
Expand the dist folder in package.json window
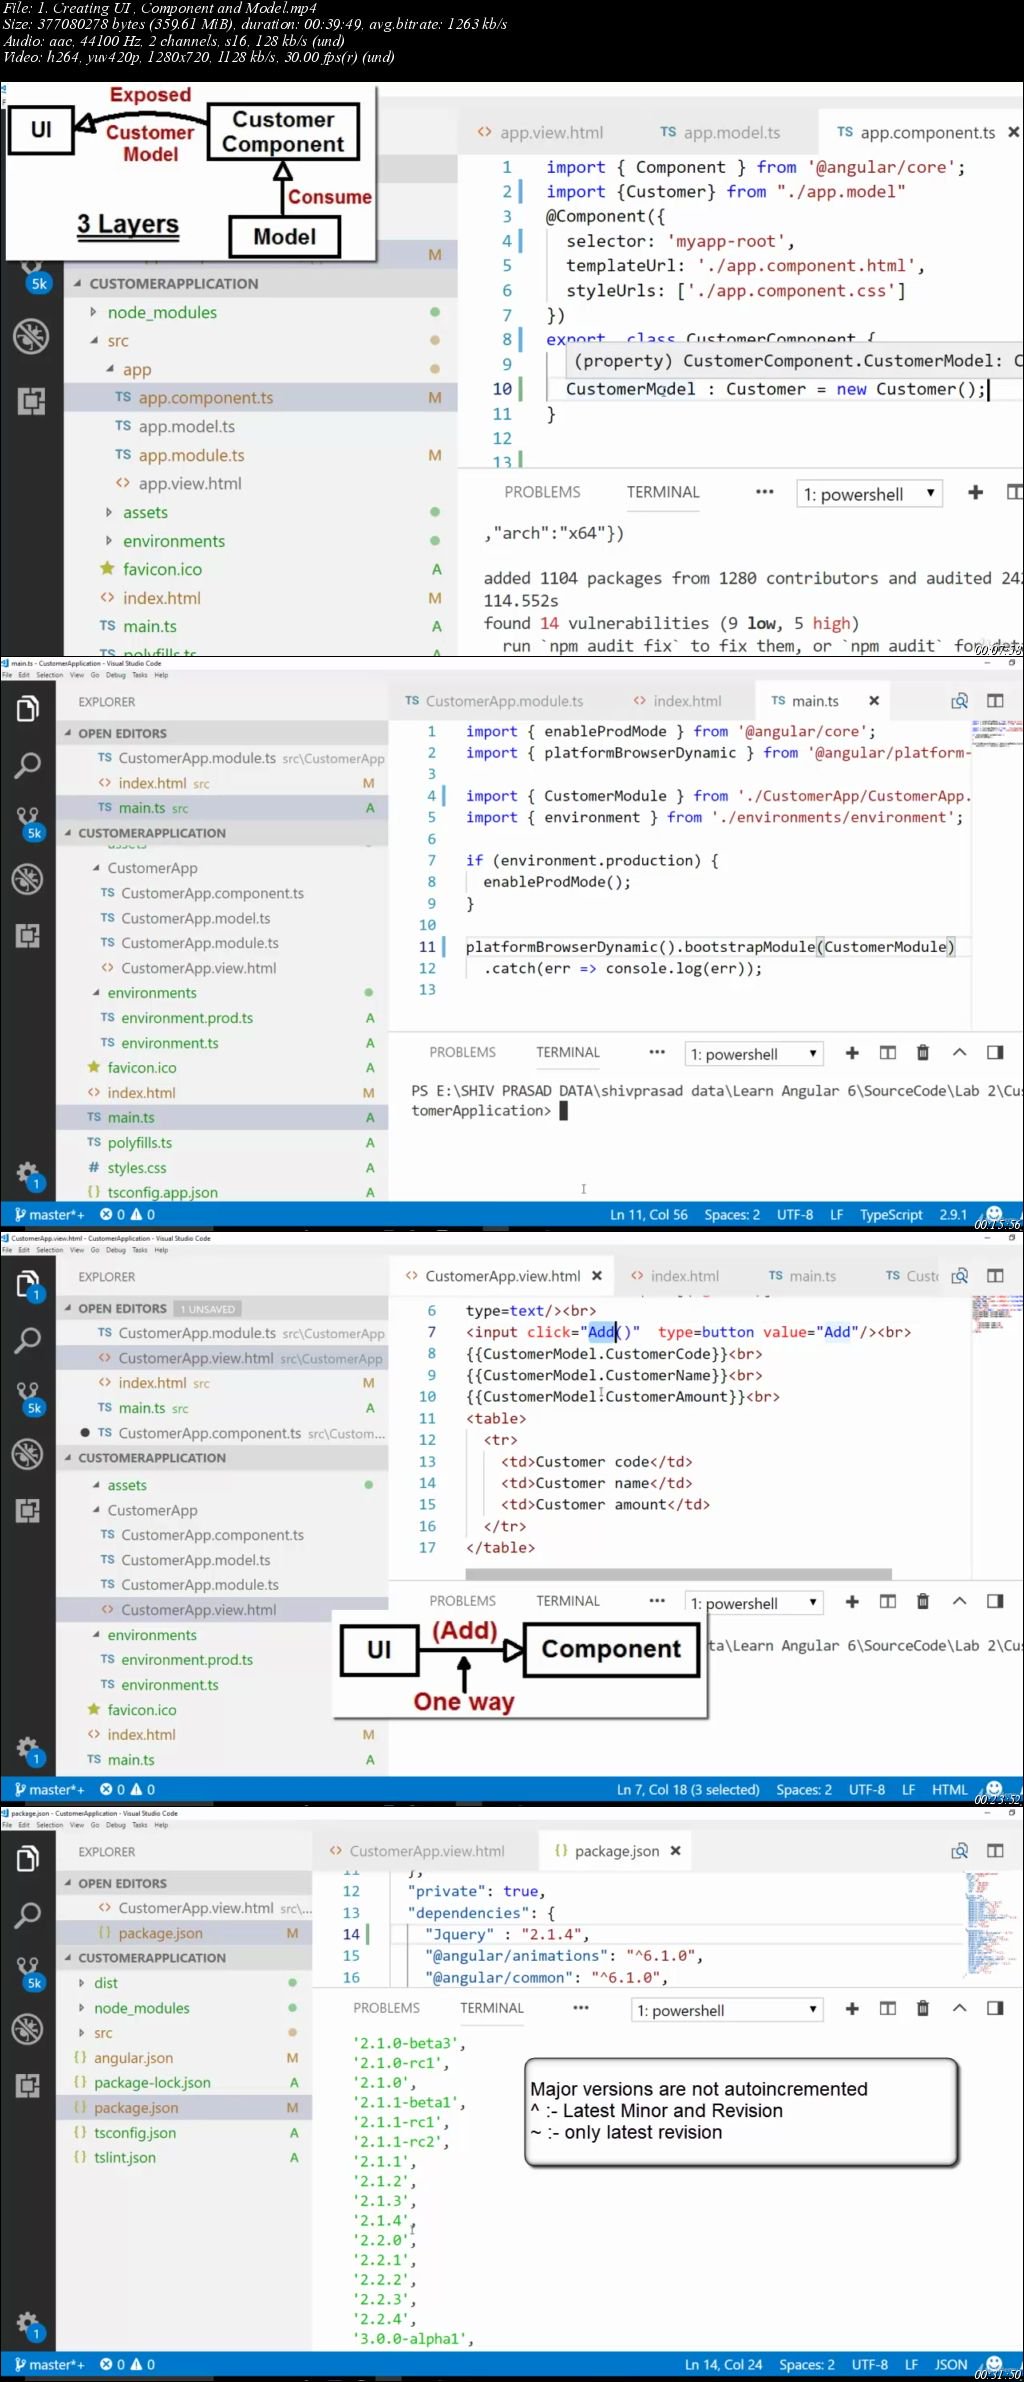click(82, 1983)
